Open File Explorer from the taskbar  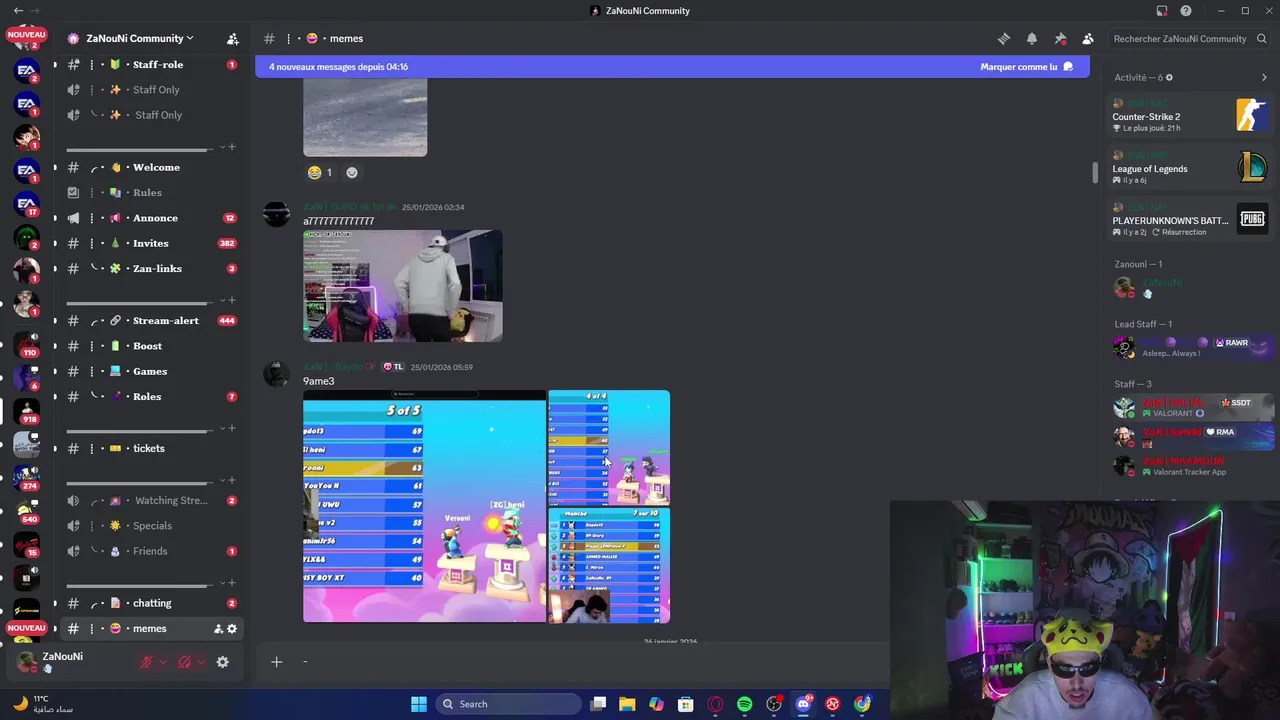627,704
